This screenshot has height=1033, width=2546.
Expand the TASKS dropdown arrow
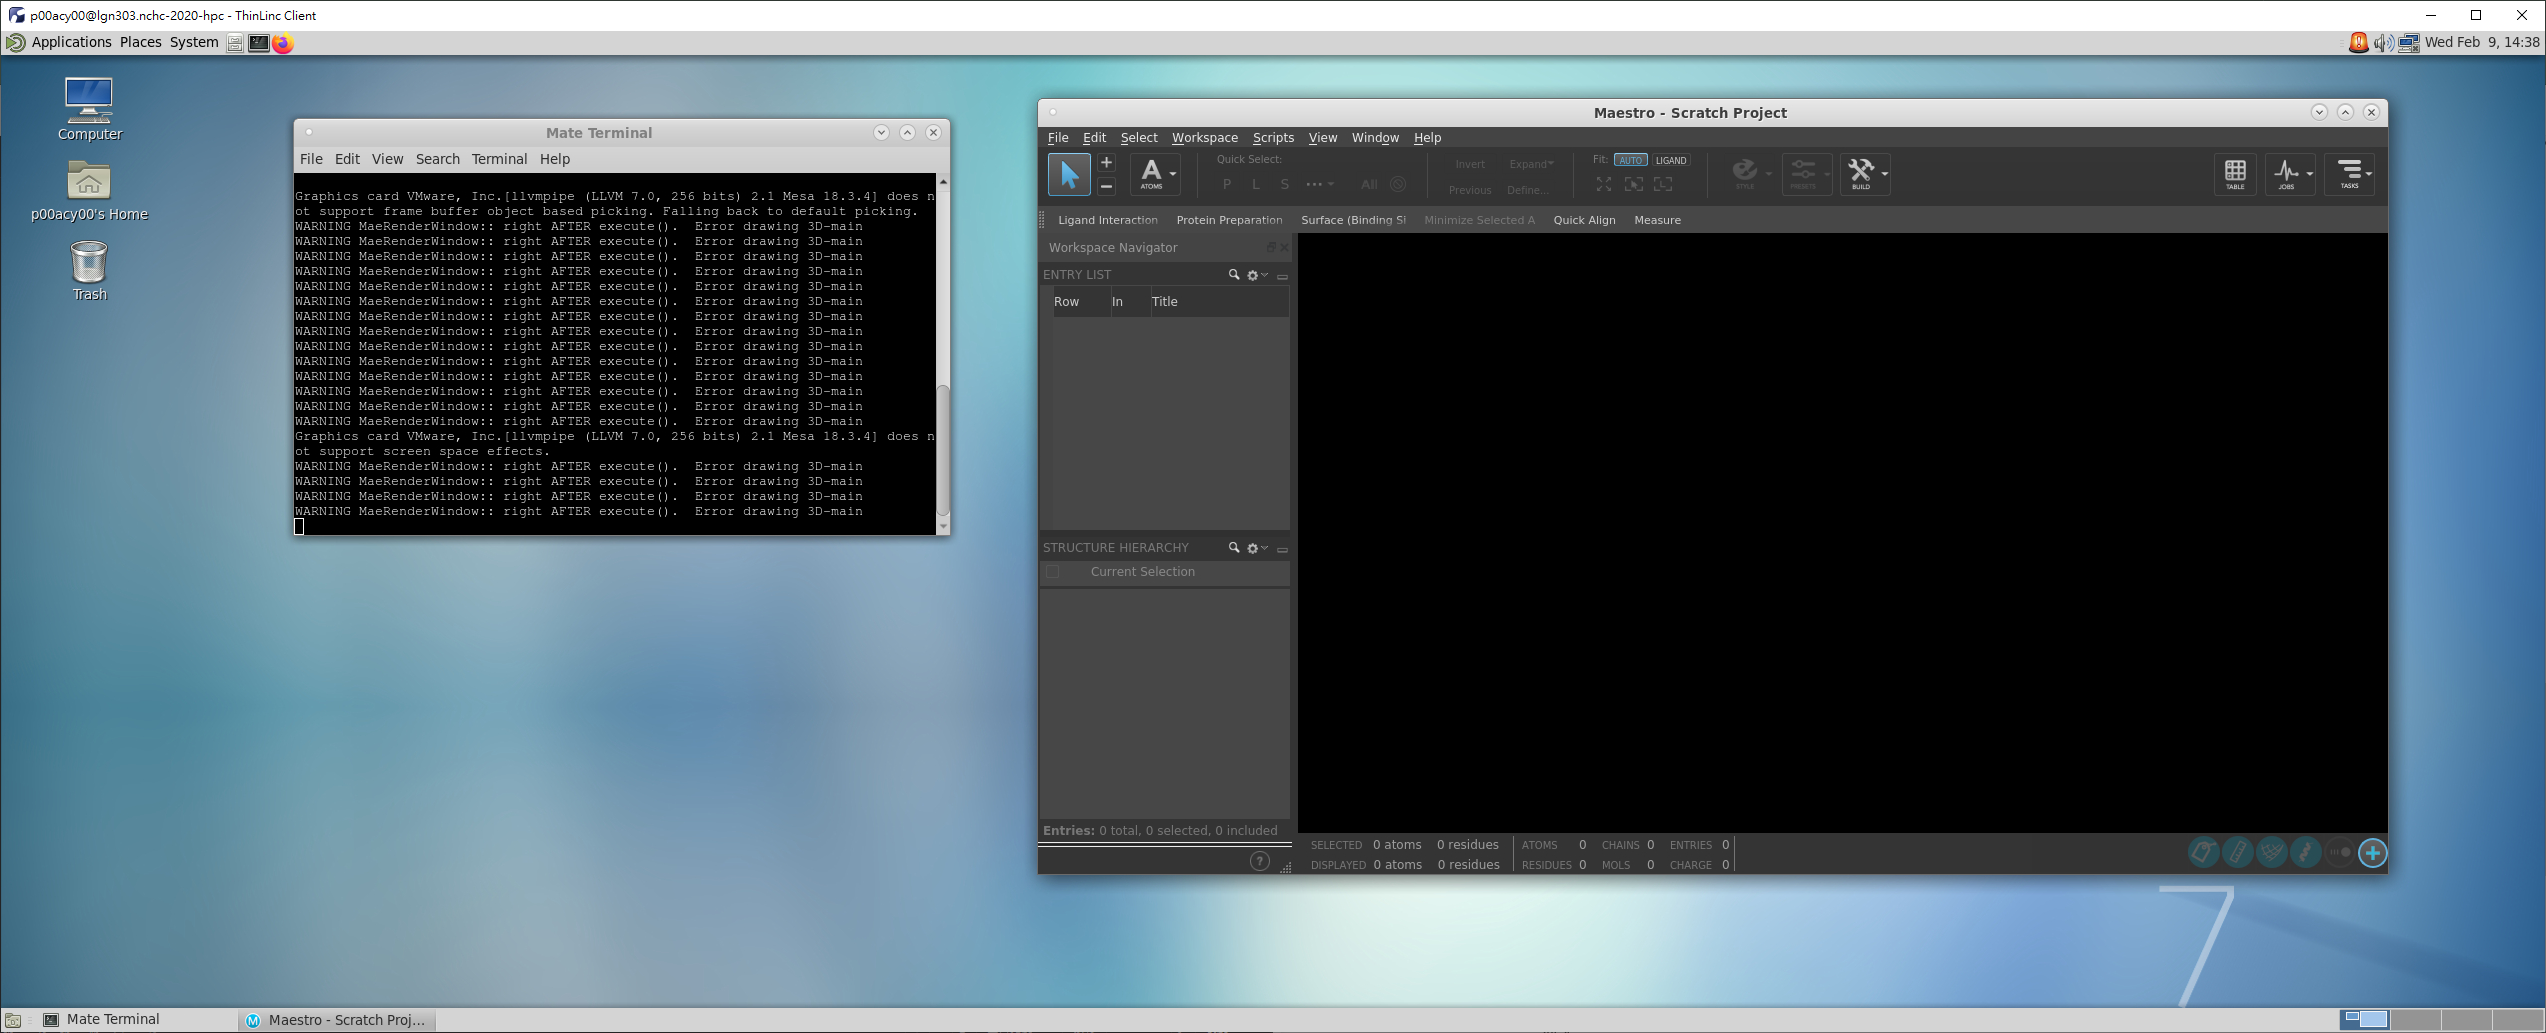tap(2368, 174)
